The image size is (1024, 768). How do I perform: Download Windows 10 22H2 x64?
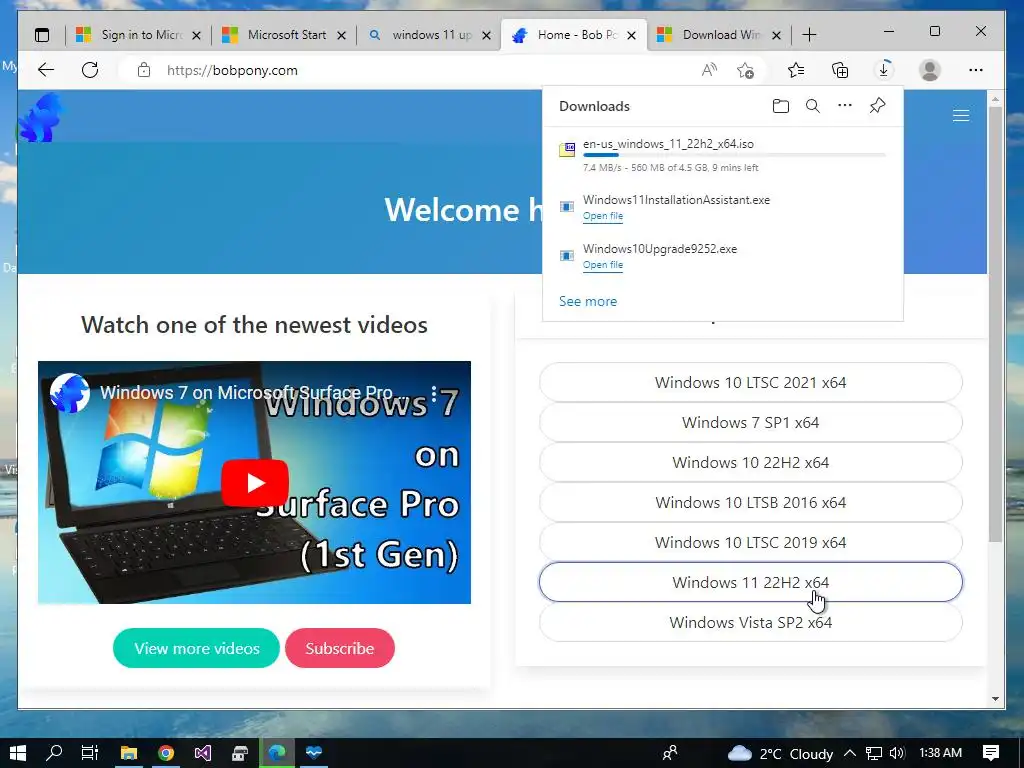750,462
